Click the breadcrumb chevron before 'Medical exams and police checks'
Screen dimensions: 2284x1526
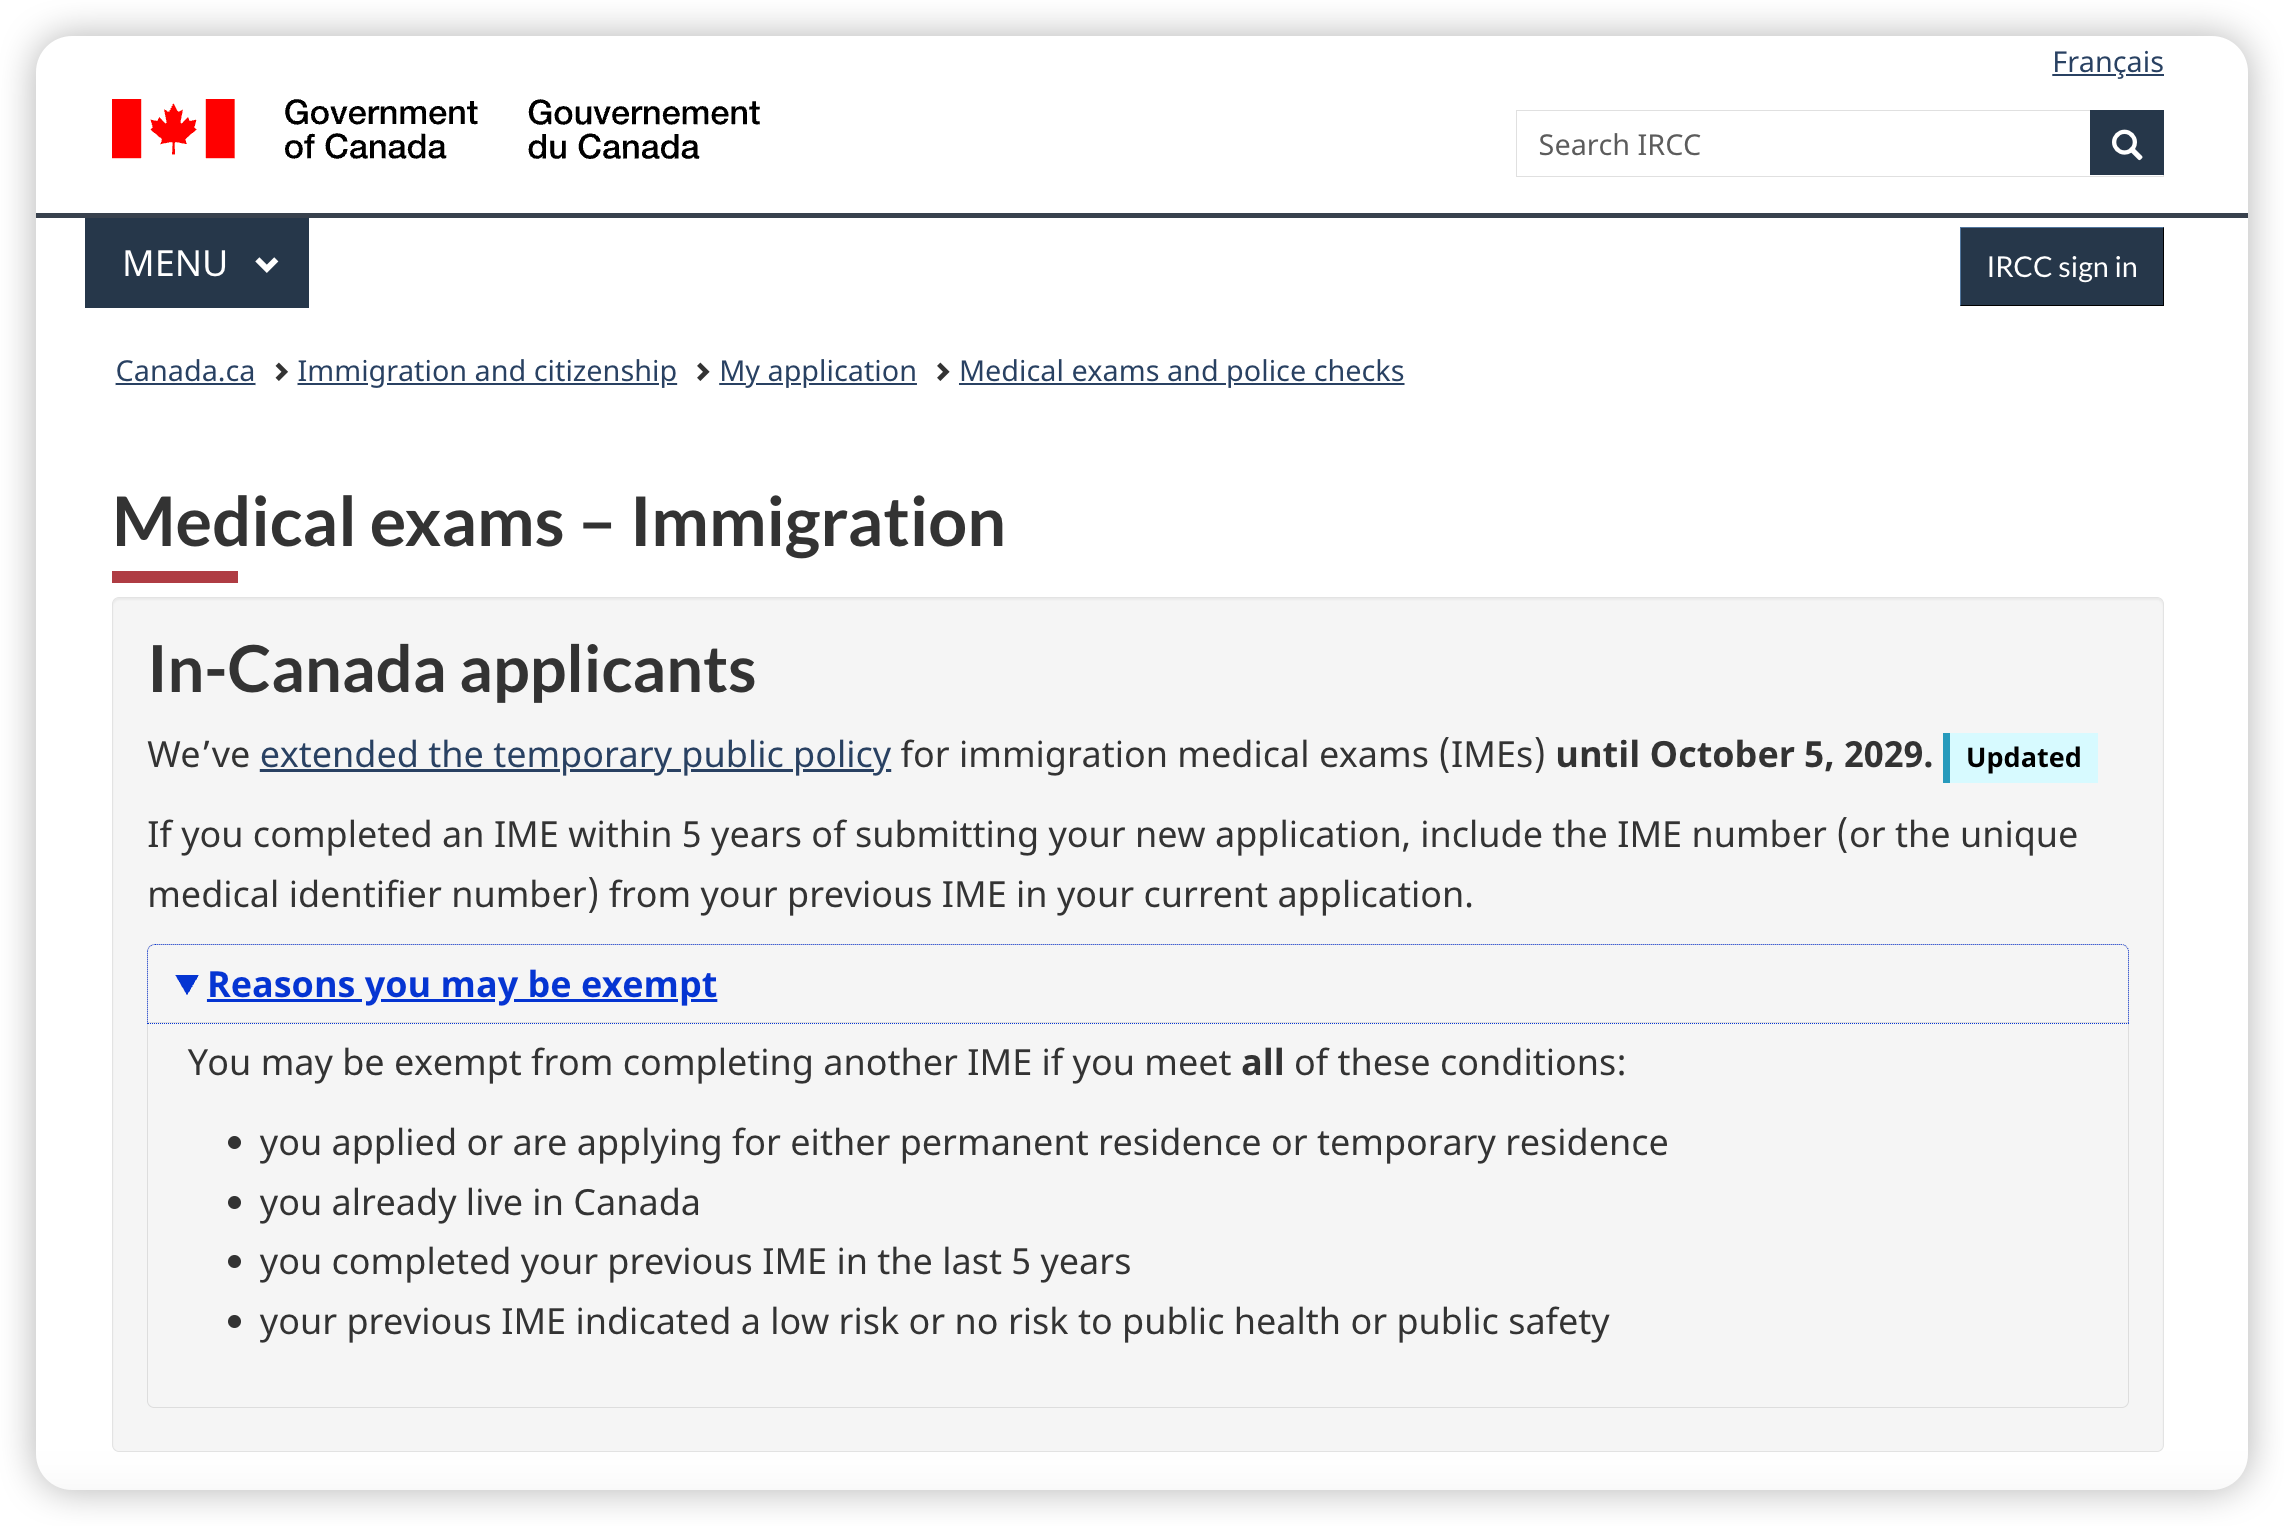(942, 372)
